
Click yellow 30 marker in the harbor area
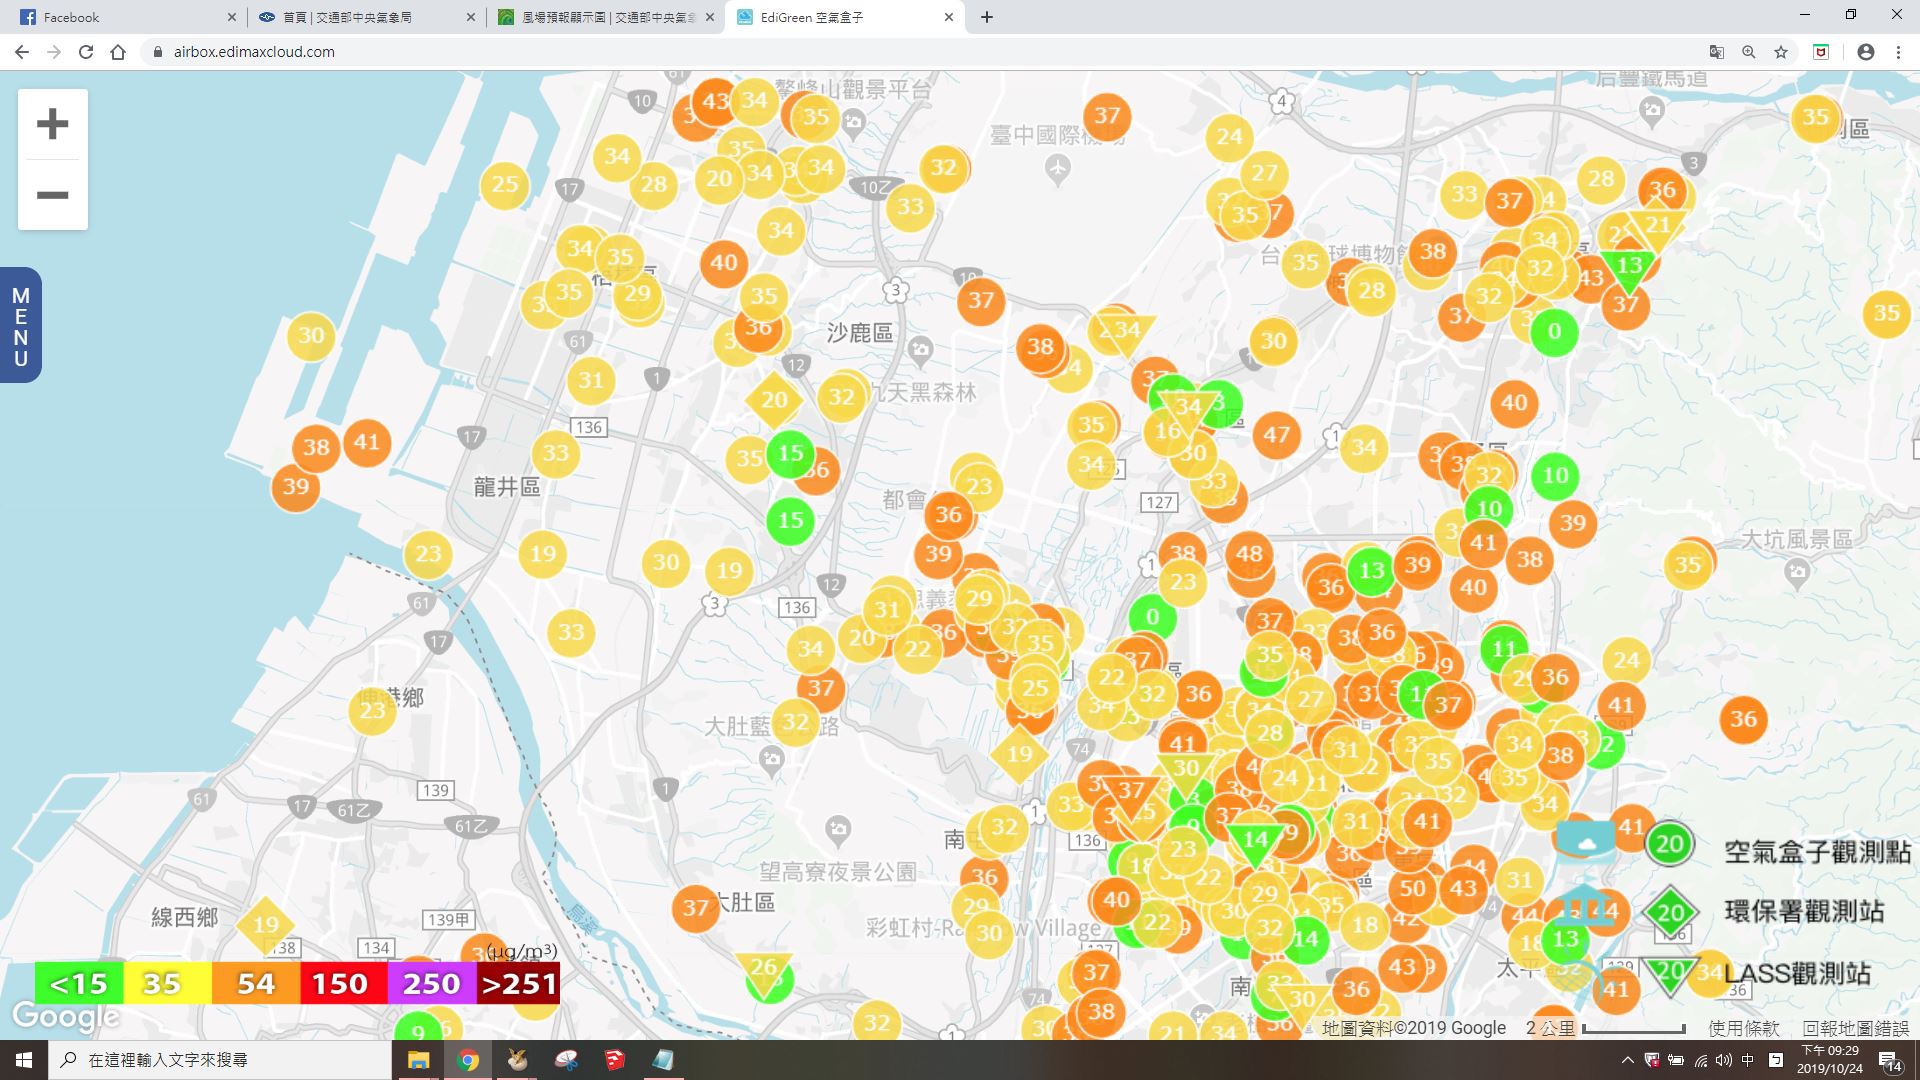[311, 335]
